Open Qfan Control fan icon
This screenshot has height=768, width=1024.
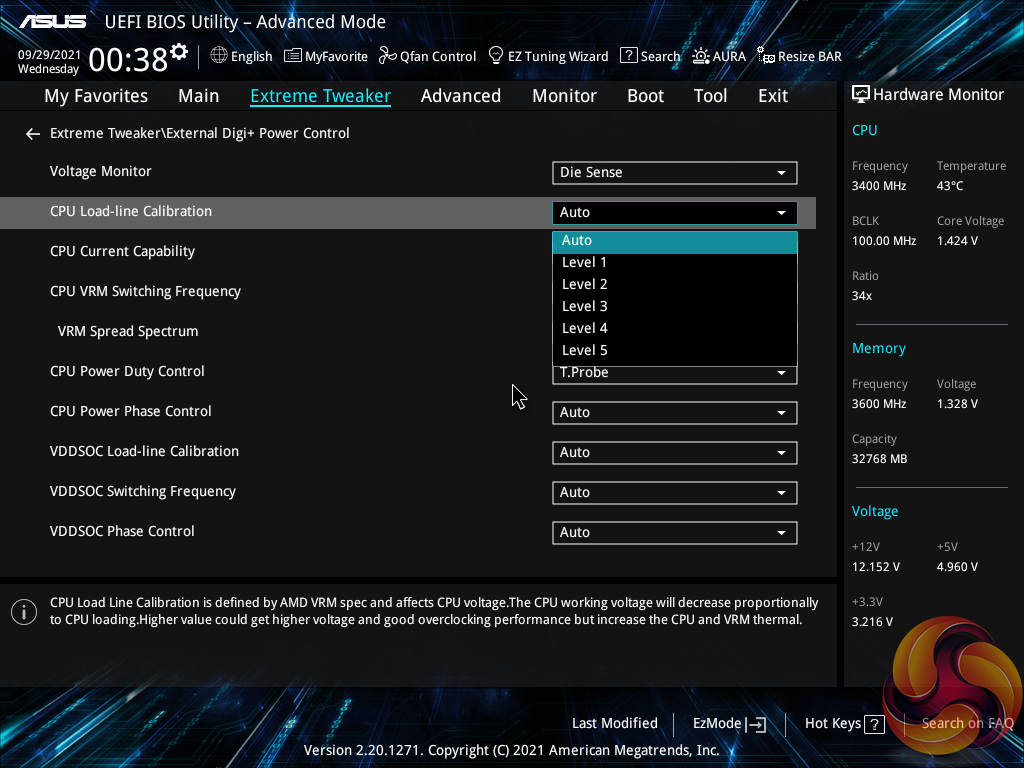(387, 56)
